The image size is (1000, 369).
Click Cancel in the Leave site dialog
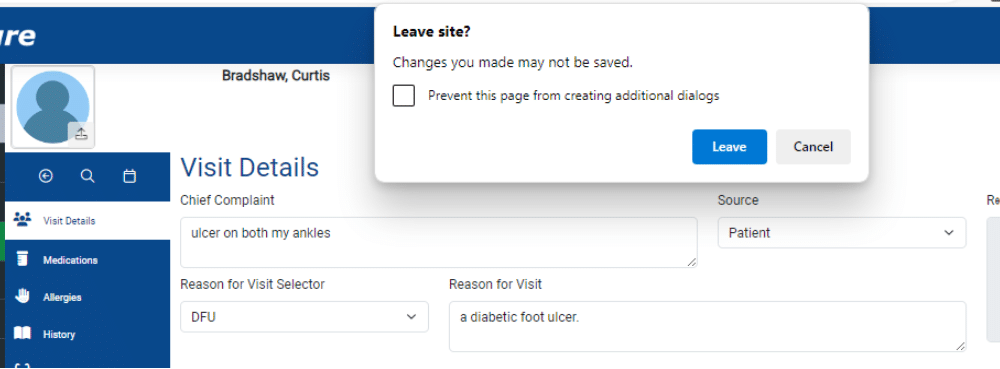tap(813, 147)
